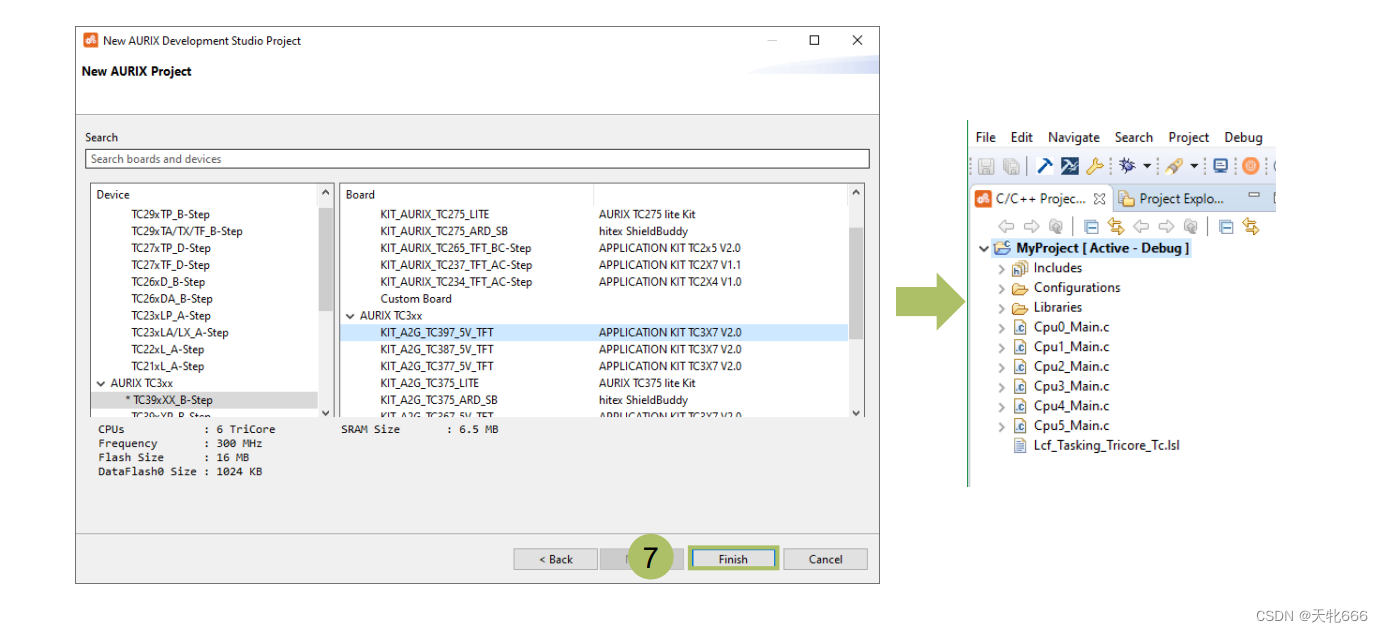Expand the Cpu5_Main.c node
Image resolution: width=1383 pixels, height=632 pixels.
1001,426
